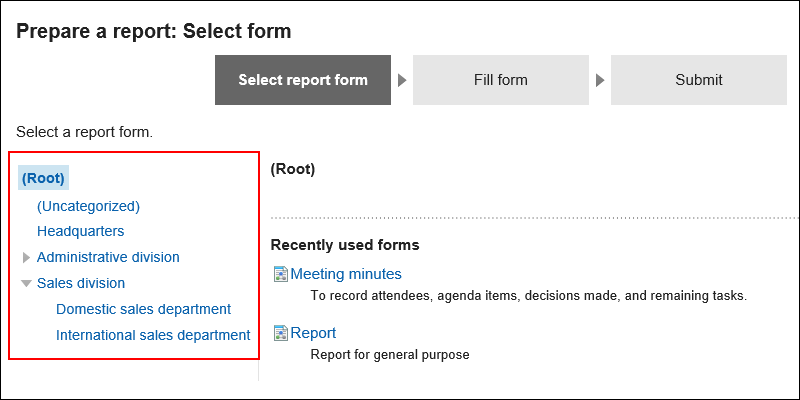Click the 'Recently used forms' heading
The image size is (800, 400).
click(x=345, y=245)
